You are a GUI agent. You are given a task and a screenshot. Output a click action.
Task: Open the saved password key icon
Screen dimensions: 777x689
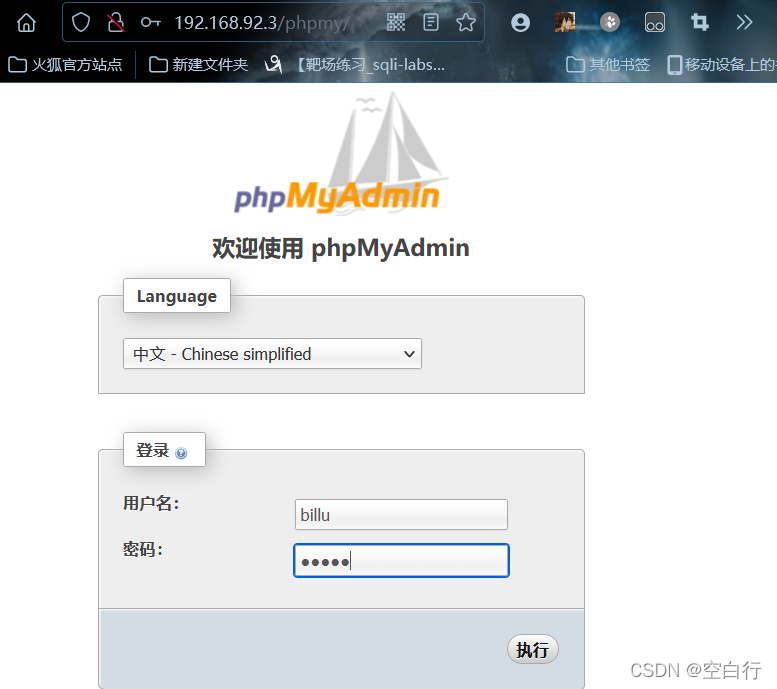(x=151, y=22)
